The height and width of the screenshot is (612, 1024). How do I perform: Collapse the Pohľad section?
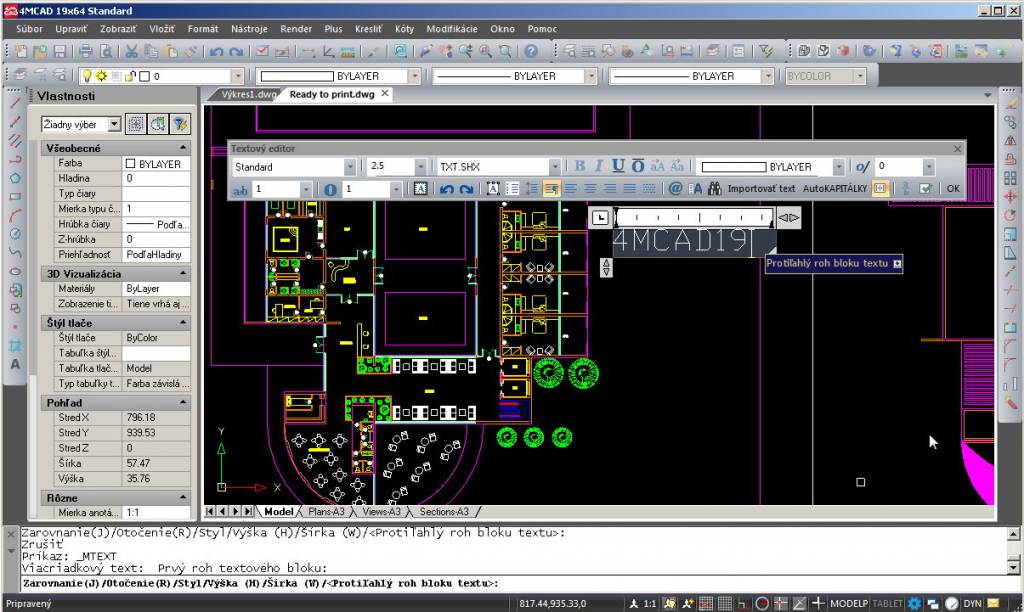click(x=183, y=402)
